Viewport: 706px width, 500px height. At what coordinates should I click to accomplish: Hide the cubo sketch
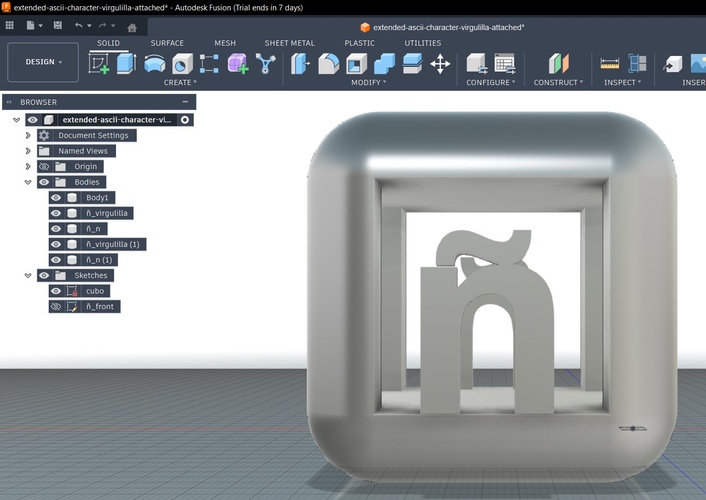55,291
